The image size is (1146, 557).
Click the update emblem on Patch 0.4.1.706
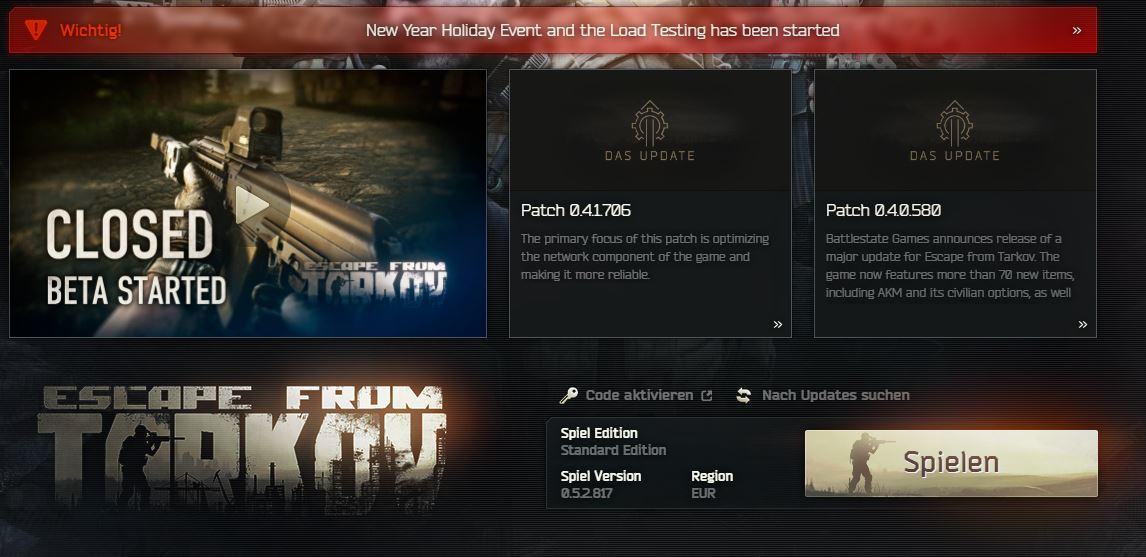650,123
